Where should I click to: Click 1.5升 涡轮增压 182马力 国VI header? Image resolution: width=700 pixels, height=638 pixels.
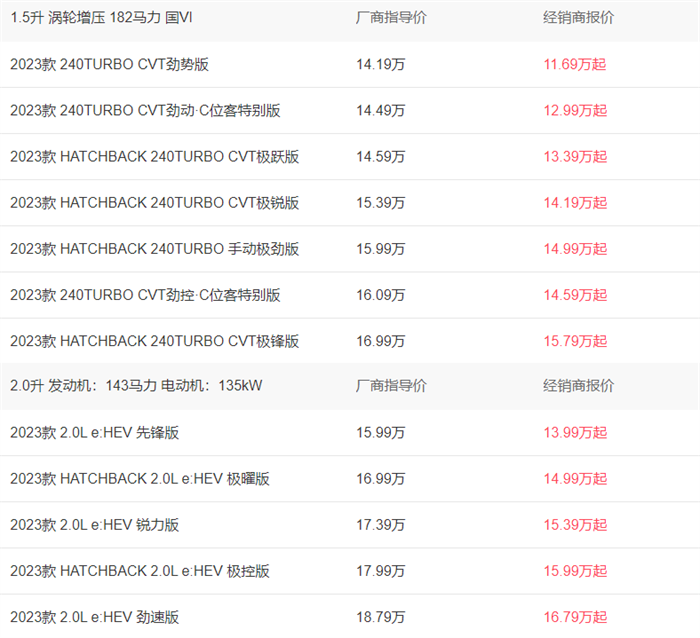click(101, 17)
